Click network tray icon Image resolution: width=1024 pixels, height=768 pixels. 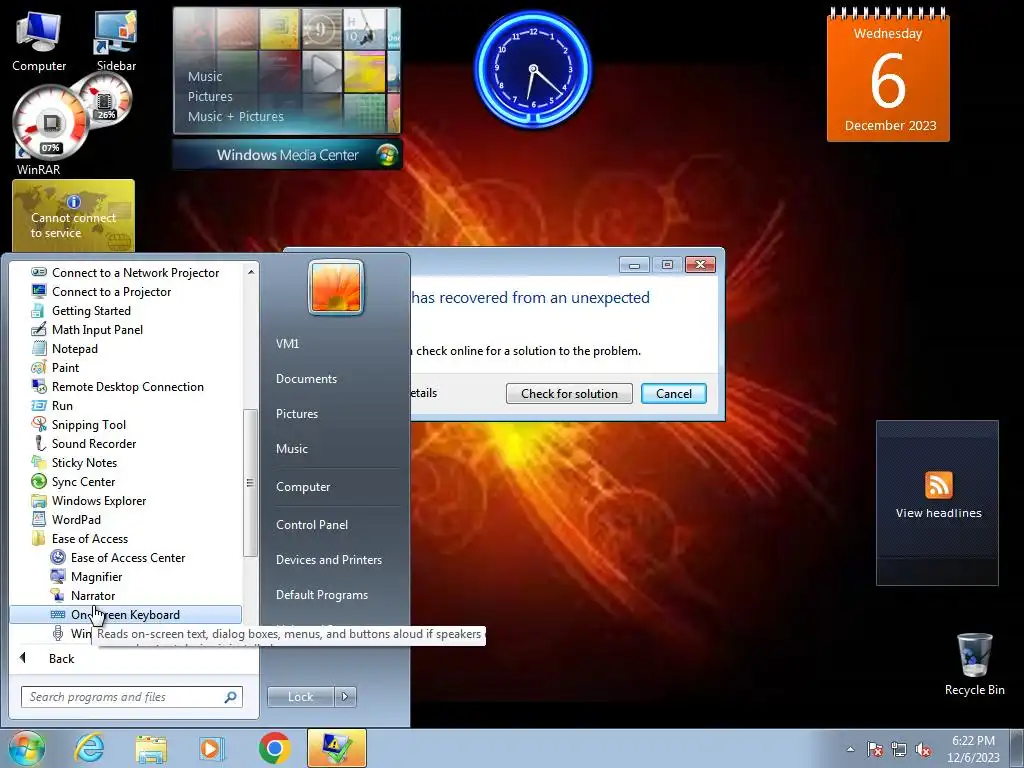[x=899, y=749]
